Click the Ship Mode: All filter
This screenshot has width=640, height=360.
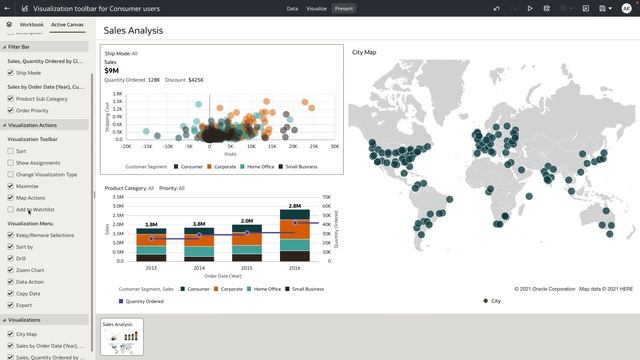click(121, 53)
